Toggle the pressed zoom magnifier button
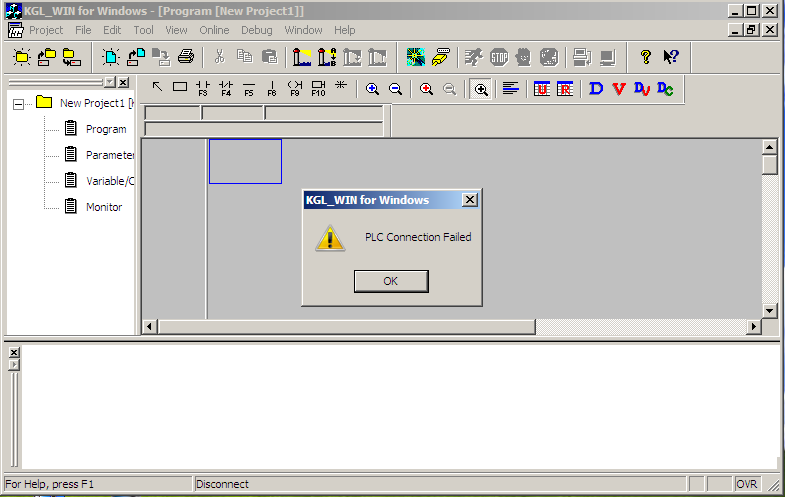785x497 pixels. coord(481,90)
